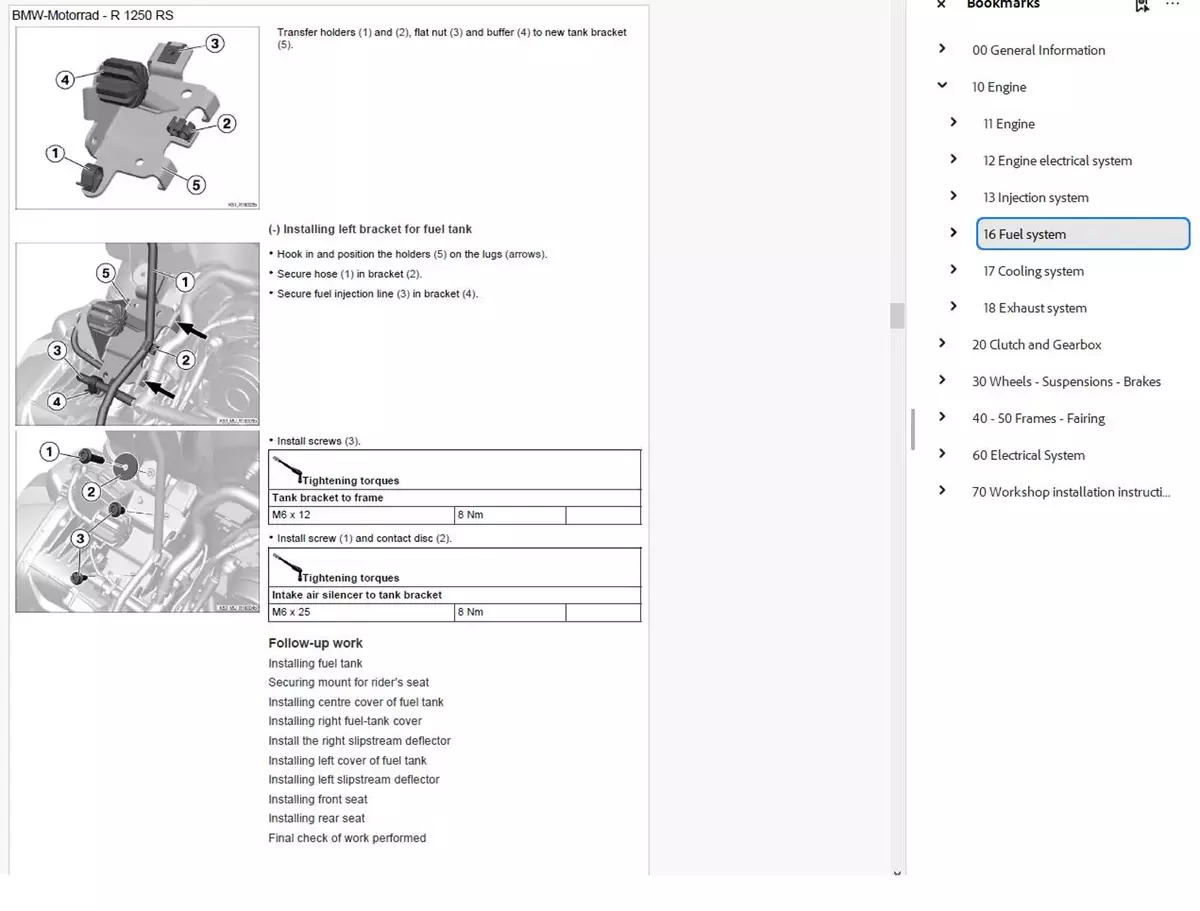Select the 40 - 50 Frames - Fairing bookmark
1200x911 pixels.
point(1038,419)
